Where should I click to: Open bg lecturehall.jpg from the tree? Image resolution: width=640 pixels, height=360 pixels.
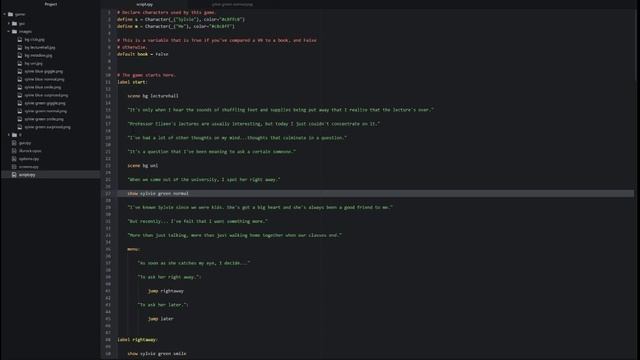click(40, 47)
